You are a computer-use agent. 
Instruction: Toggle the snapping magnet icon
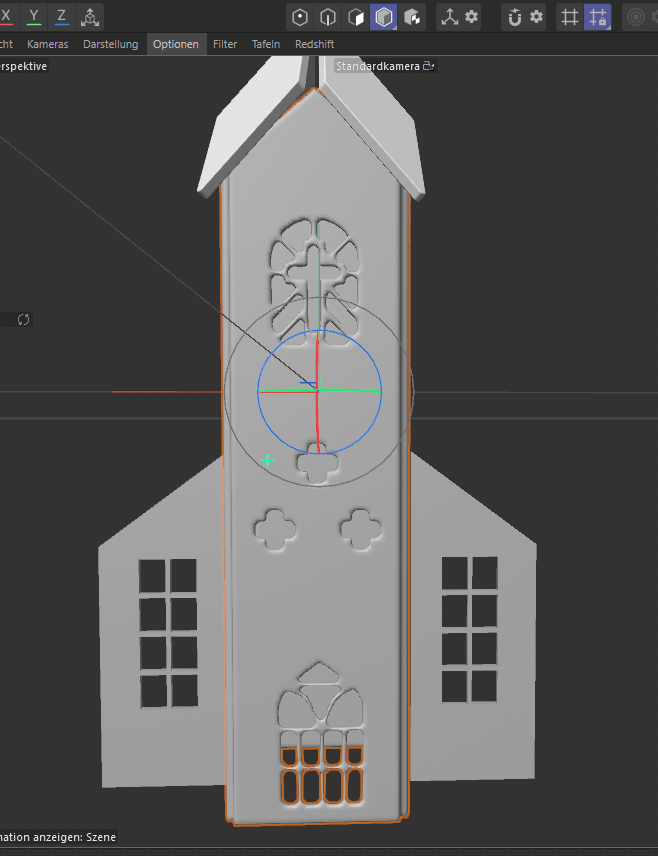point(514,17)
